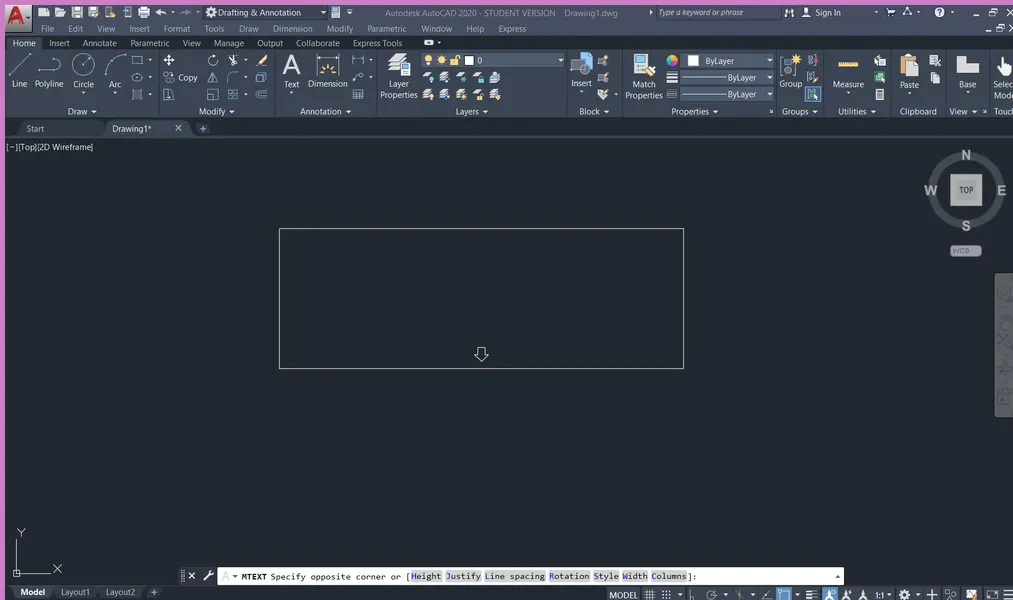Image resolution: width=1013 pixels, height=600 pixels.
Task: Select the Line tool
Action: (x=18, y=70)
